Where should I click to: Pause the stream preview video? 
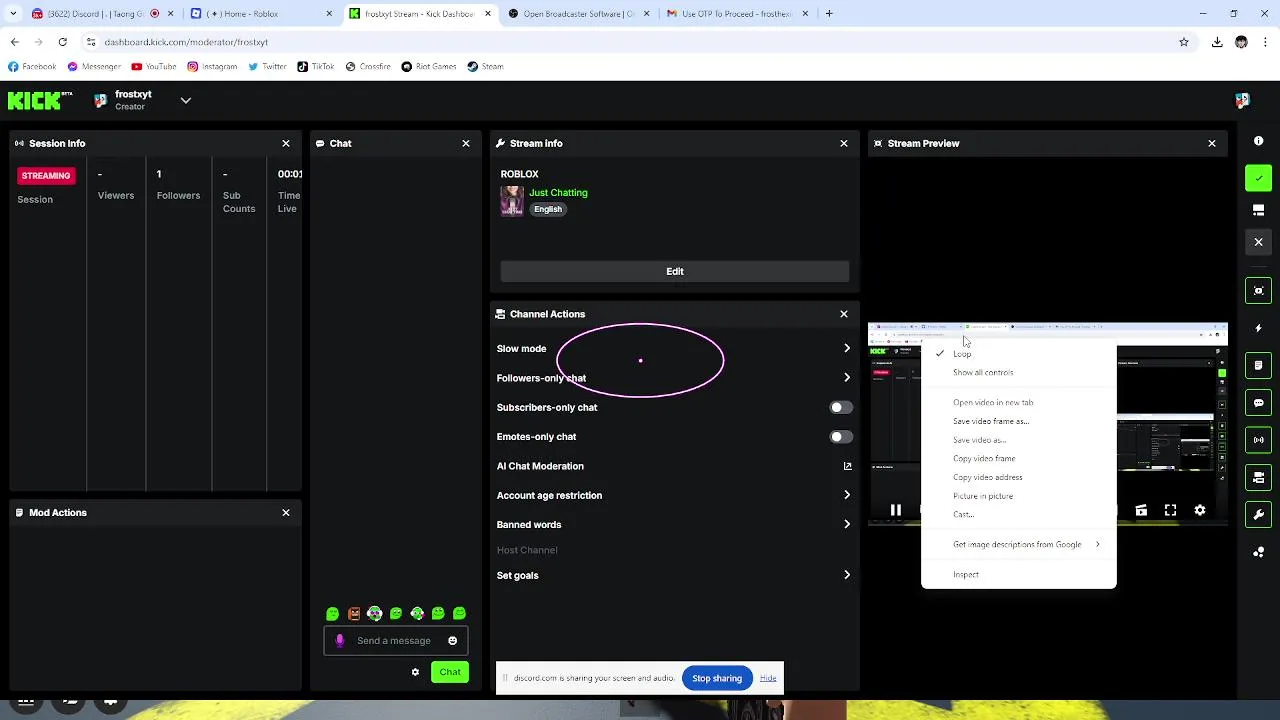tap(896, 510)
